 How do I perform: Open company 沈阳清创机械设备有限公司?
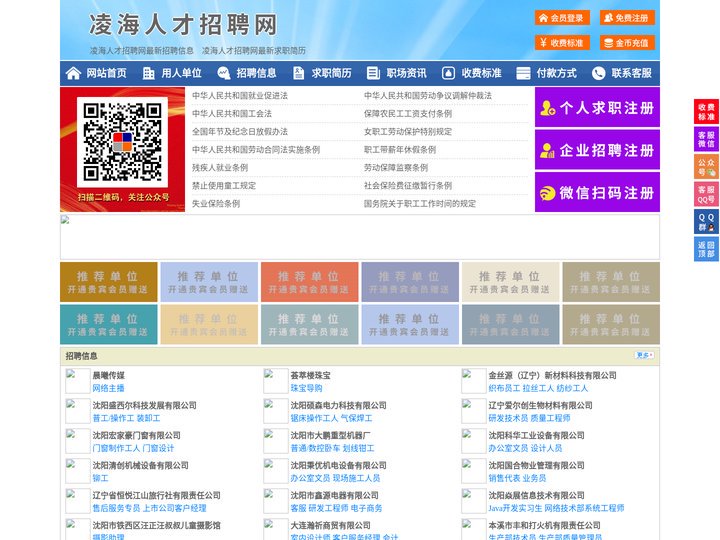(x=141, y=465)
